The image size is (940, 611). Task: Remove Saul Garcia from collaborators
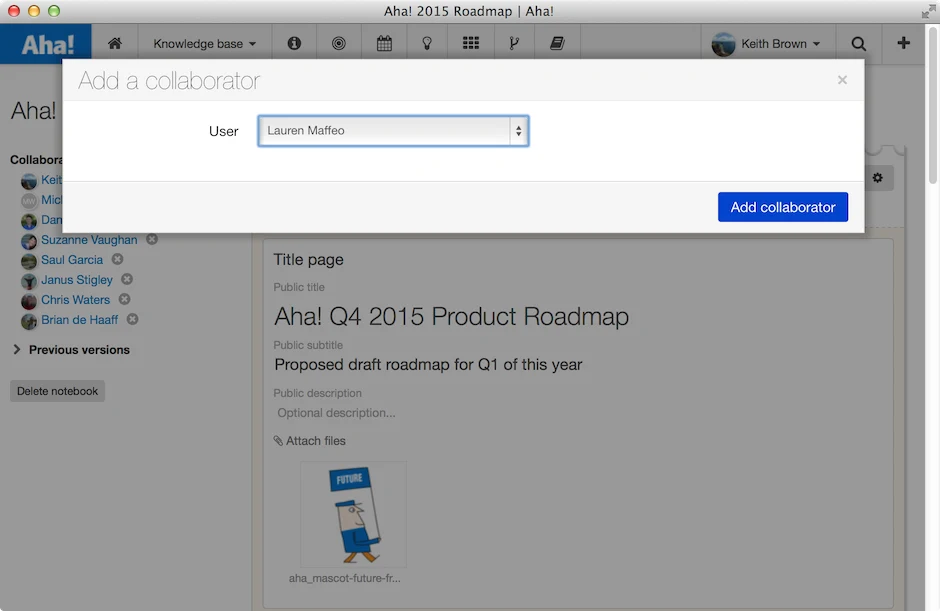[x=118, y=259]
